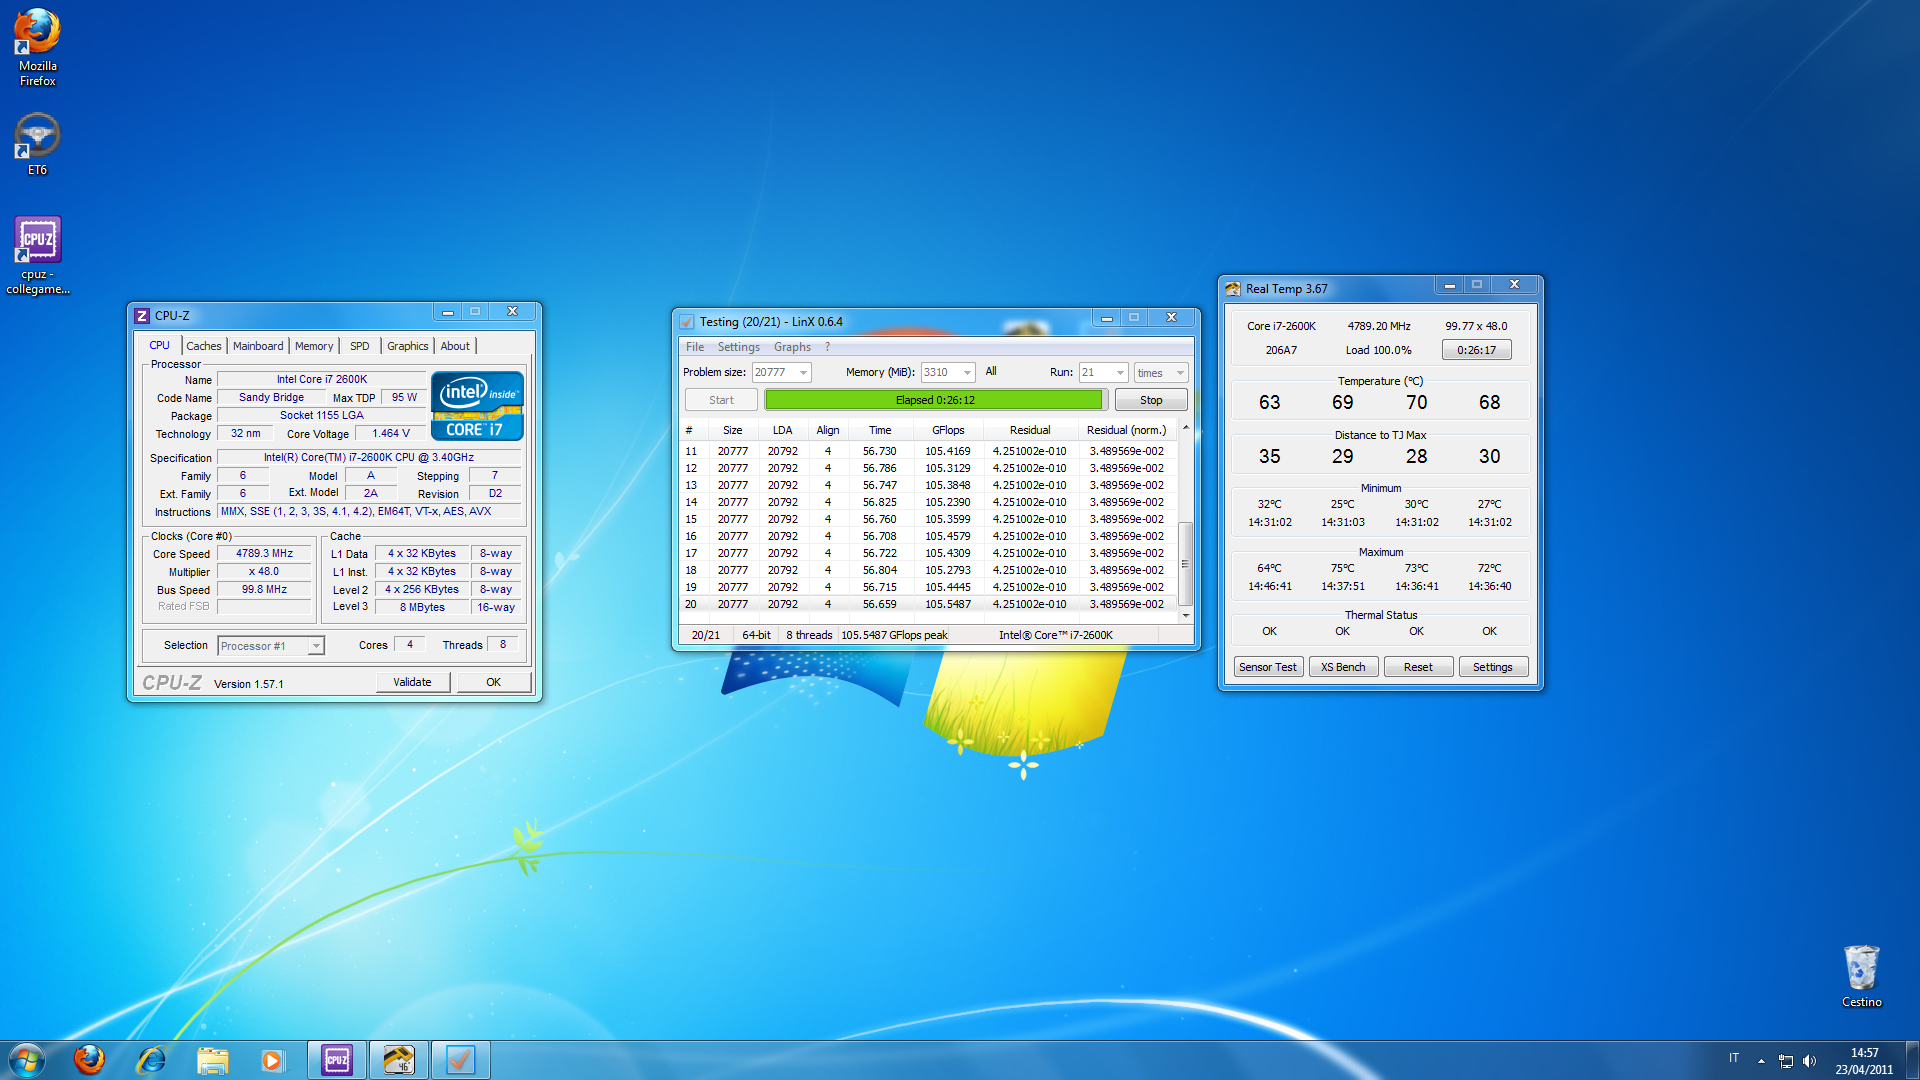This screenshot has width=1920, height=1080.
Task: Click the volume speaker tray icon
Action: [1809, 1061]
